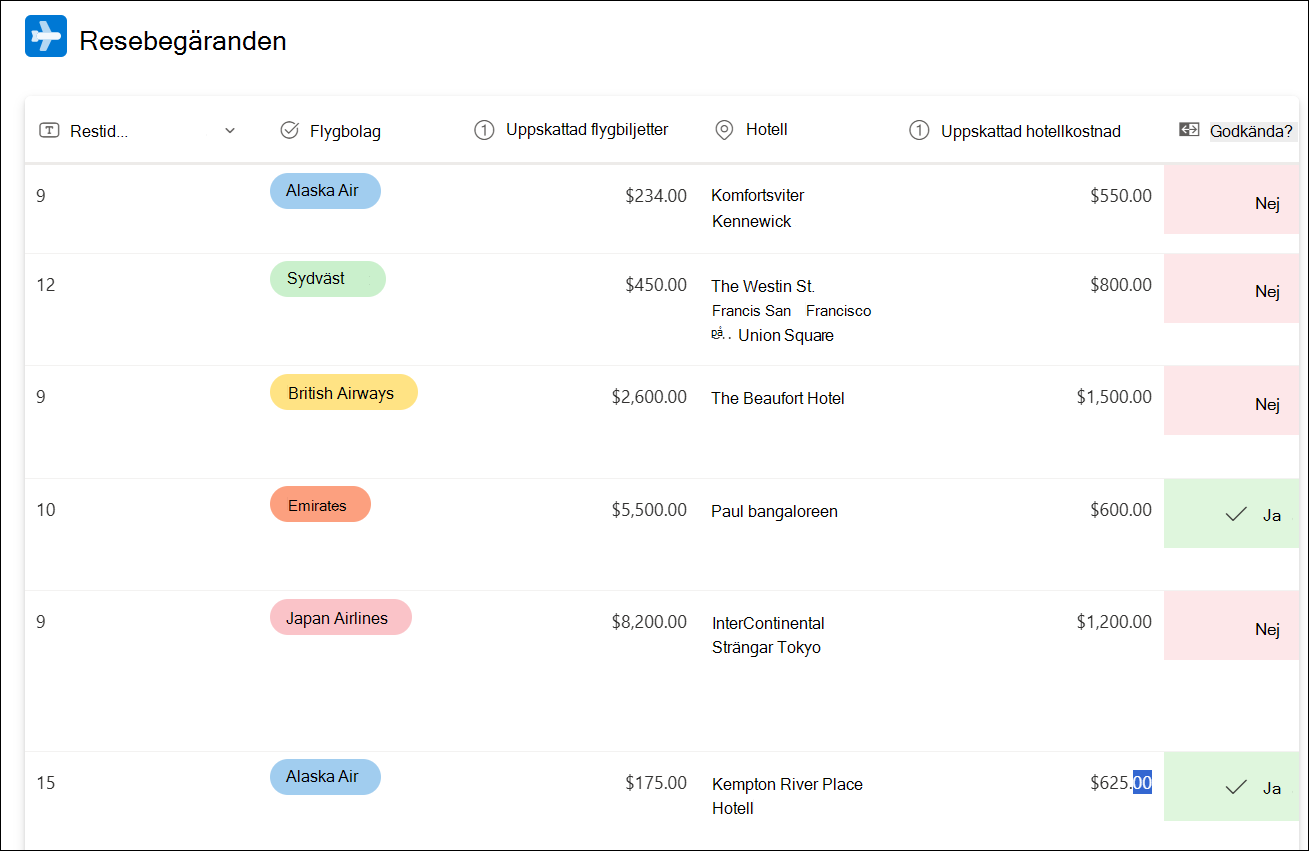Select the $8,200.00 flight cost cell

point(649,622)
